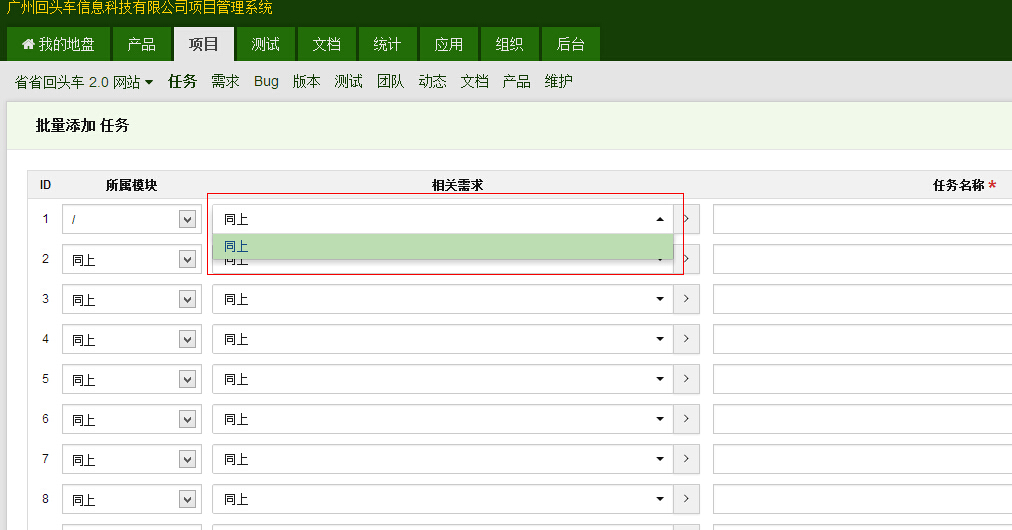
Task: Switch to the 应用 main tab
Action: pyautogui.click(x=449, y=44)
